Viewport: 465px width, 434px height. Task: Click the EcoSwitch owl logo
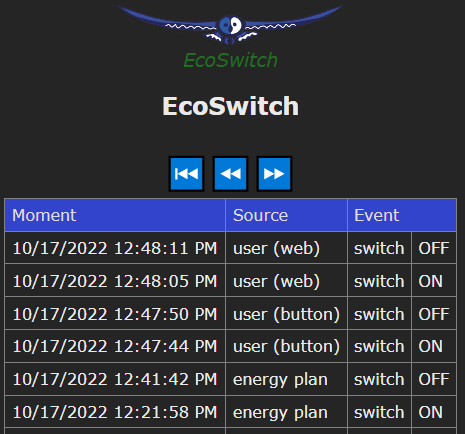(230, 25)
